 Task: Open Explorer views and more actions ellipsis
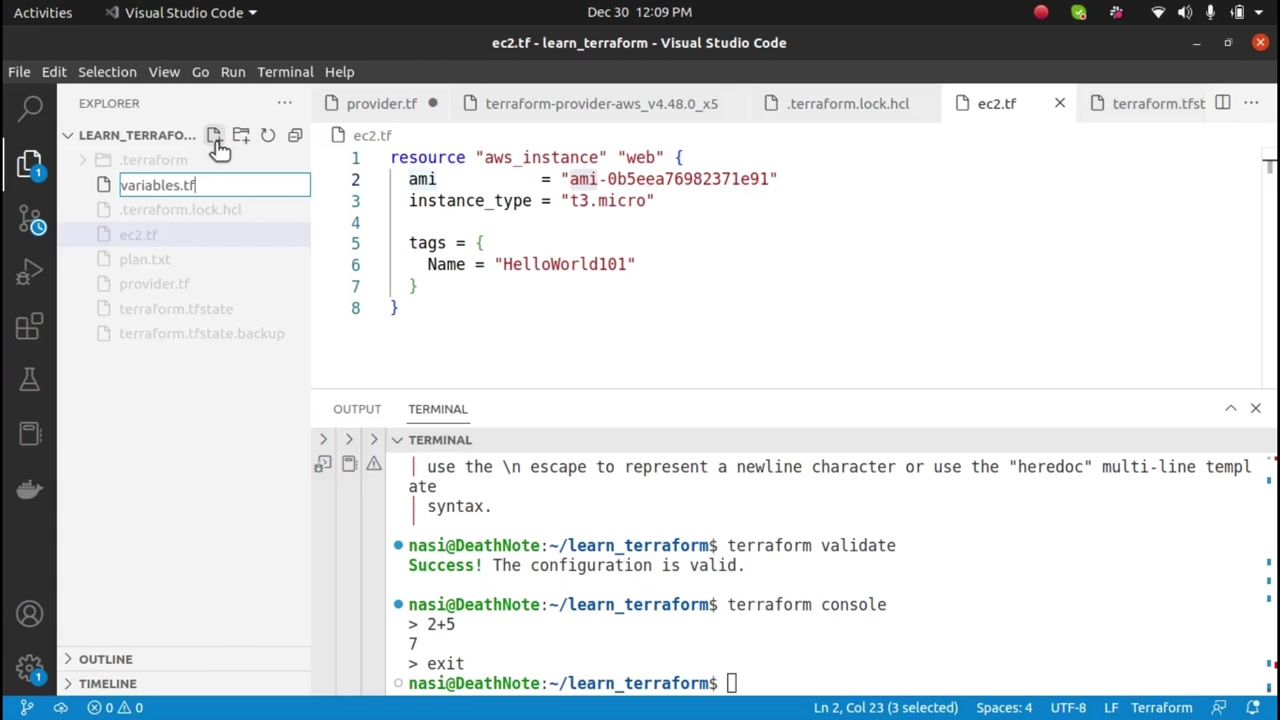(x=285, y=103)
